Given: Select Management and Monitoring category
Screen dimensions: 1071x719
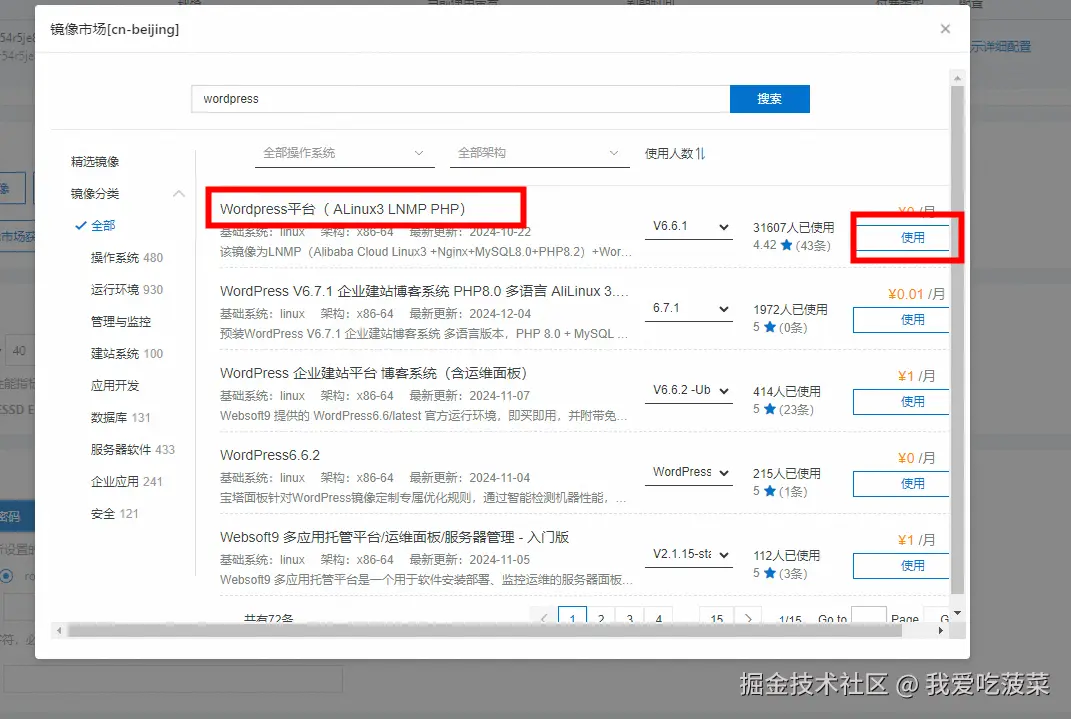Looking at the screenshot, I should click(x=121, y=322).
